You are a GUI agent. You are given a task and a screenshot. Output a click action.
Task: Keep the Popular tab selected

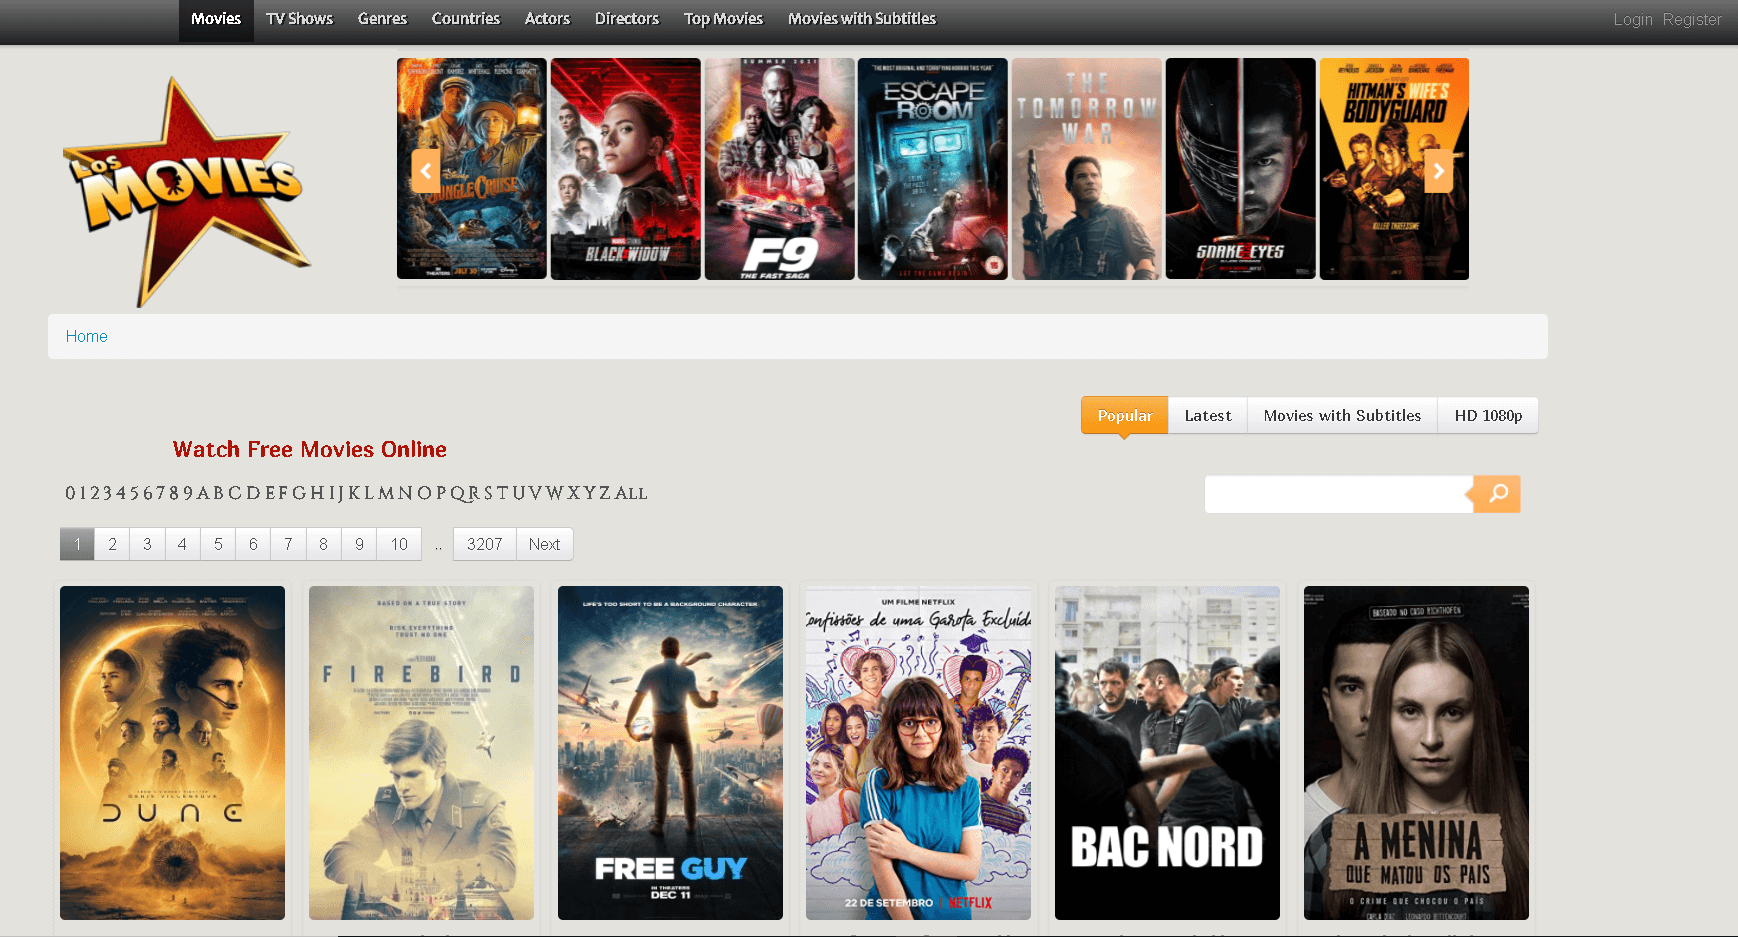point(1123,415)
